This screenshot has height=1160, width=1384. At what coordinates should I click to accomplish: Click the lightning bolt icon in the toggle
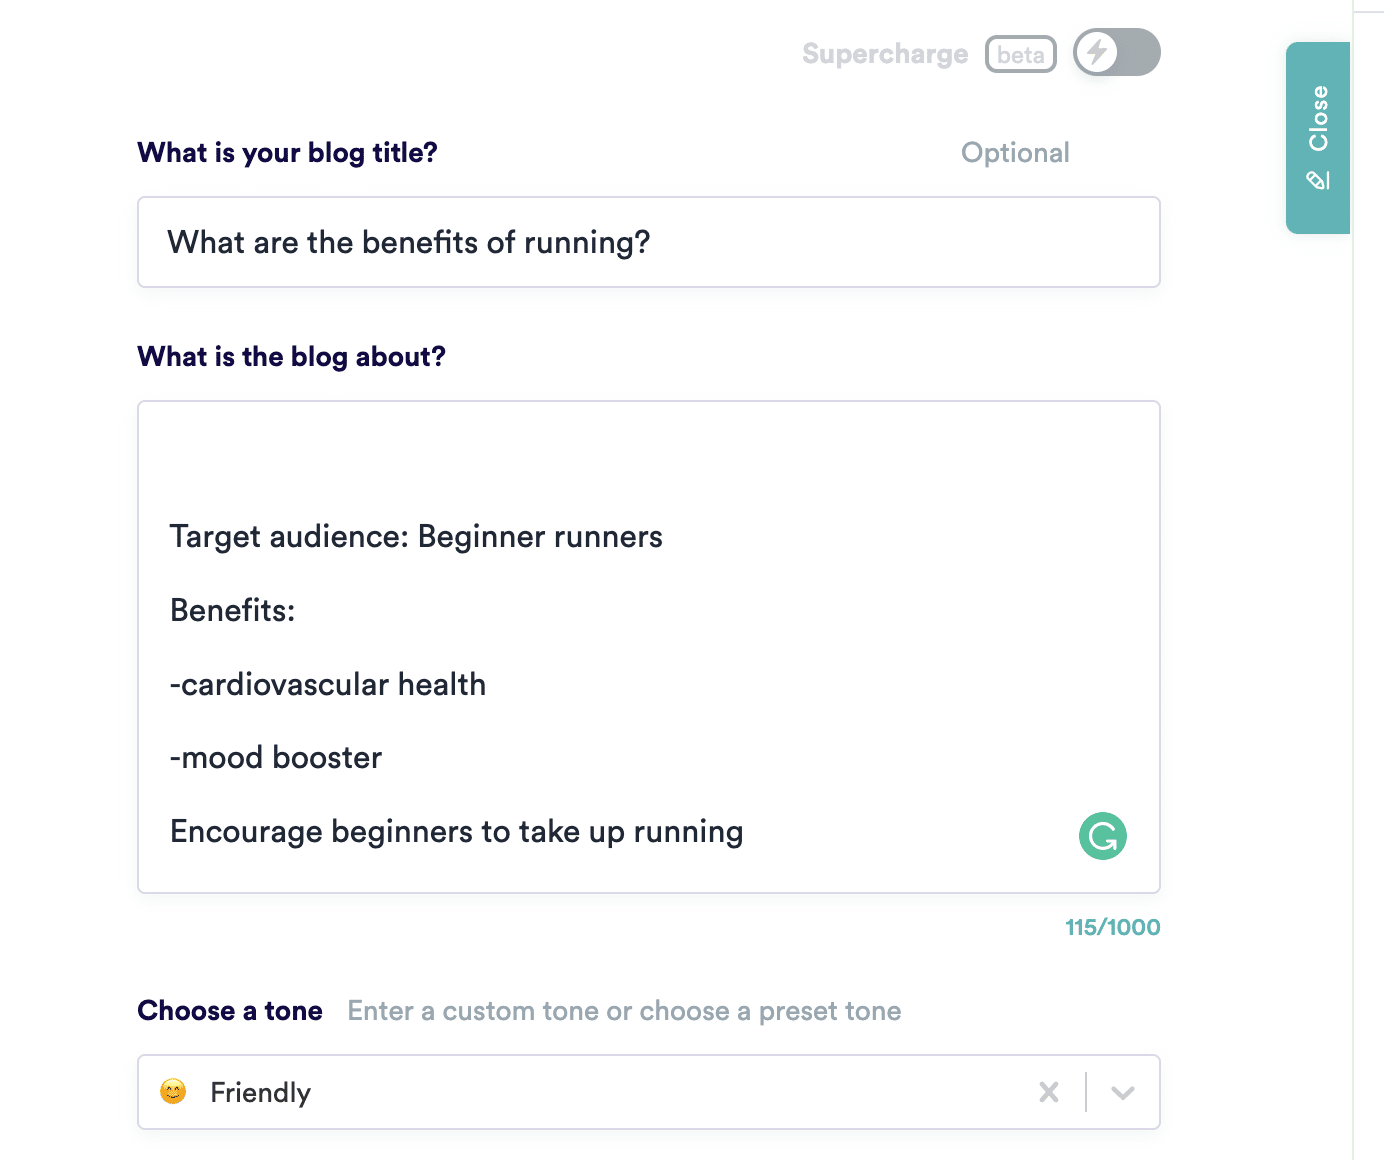(x=1098, y=52)
